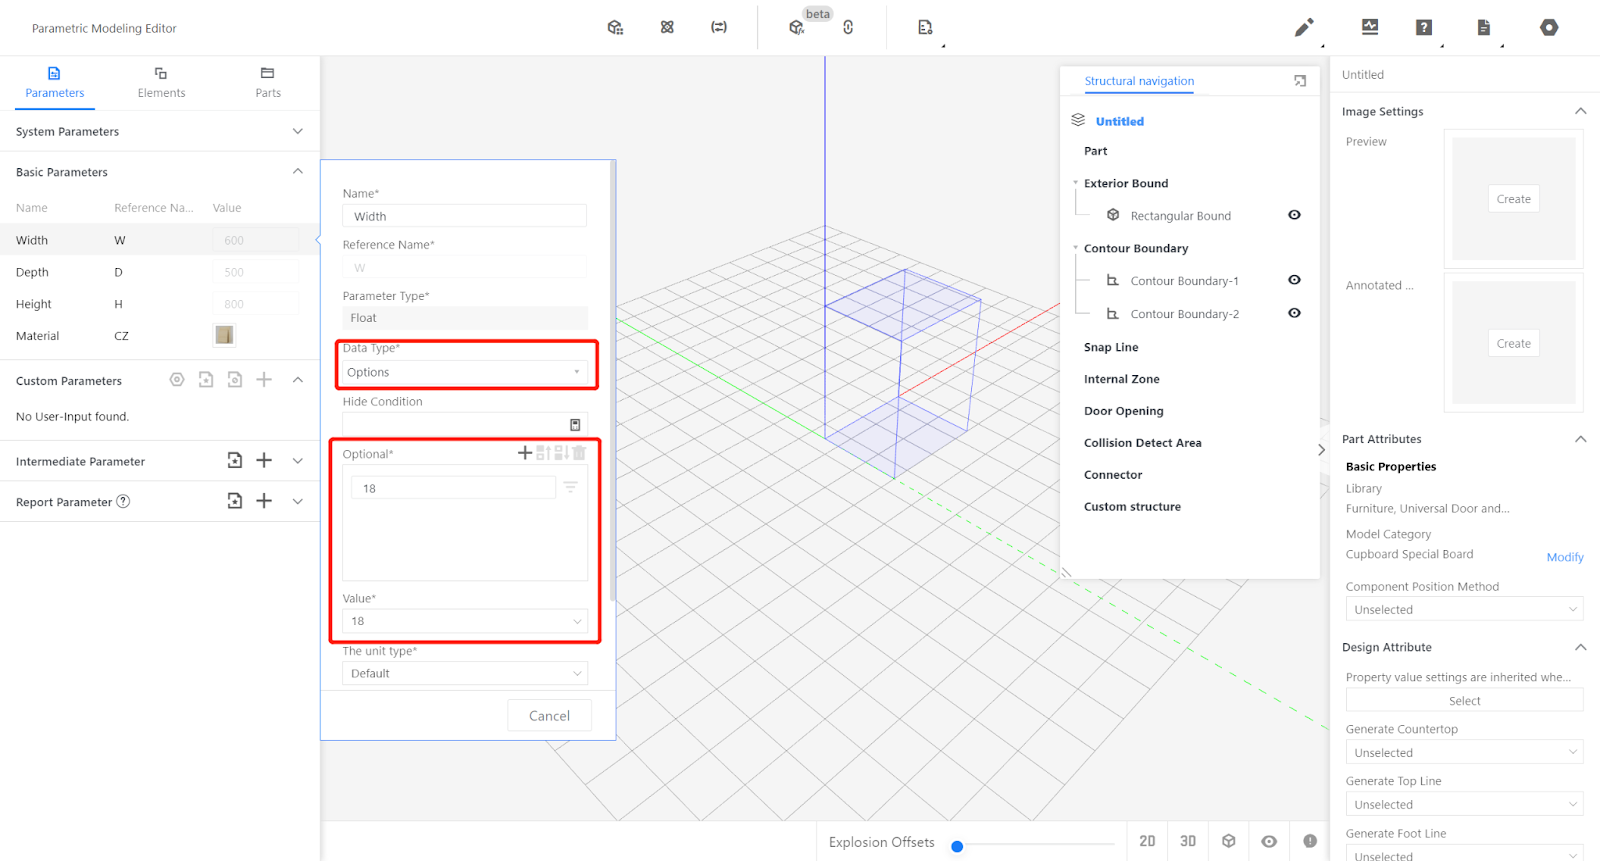This screenshot has width=1600, height=861.
Task: Click the Cancel button
Action: point(549,716)
